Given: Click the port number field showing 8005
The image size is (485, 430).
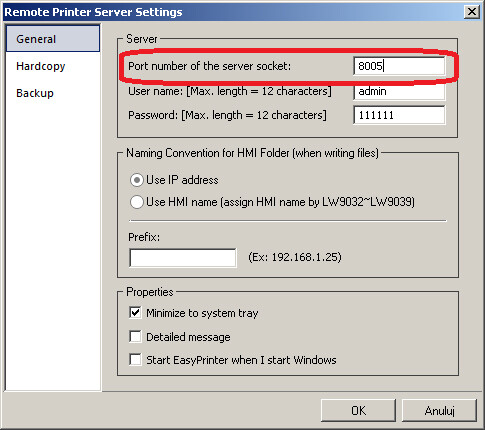Looking at the screenshot, I should point(399,66).
